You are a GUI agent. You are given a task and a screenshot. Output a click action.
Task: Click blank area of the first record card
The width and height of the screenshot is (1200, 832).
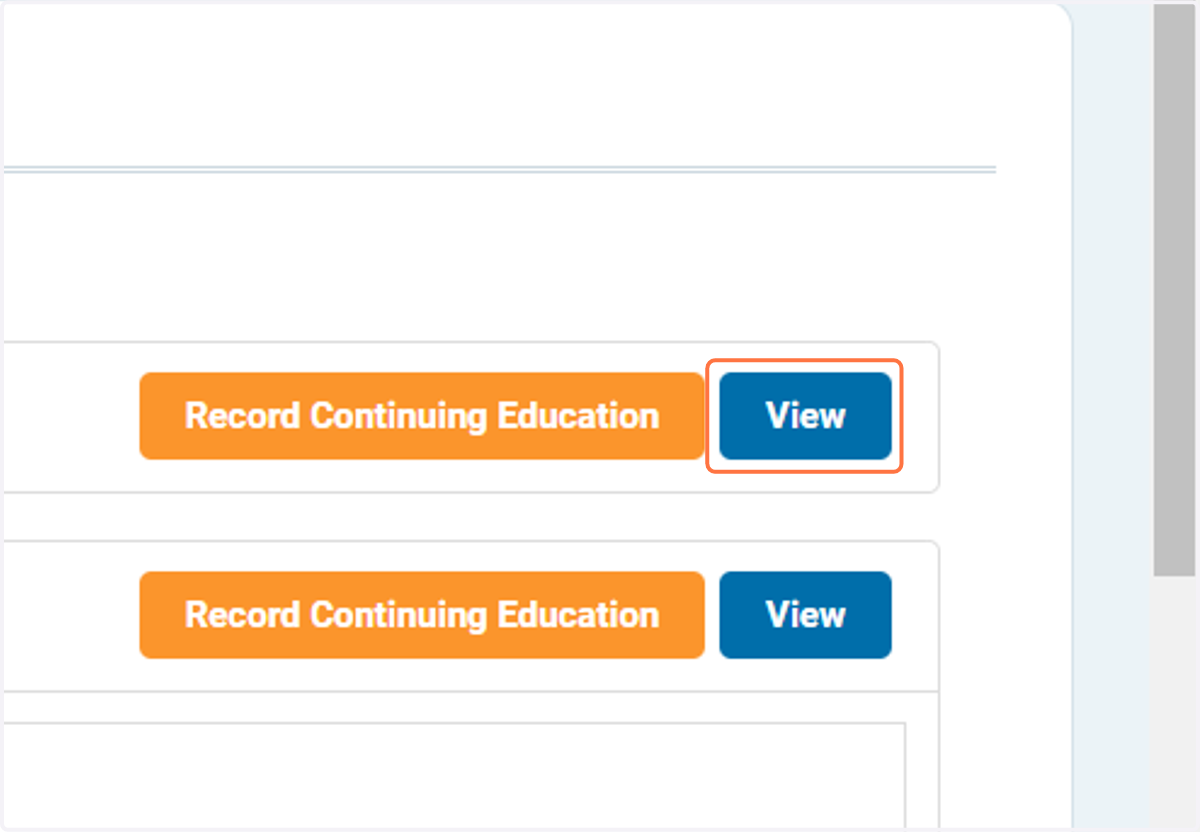[70, 416]
